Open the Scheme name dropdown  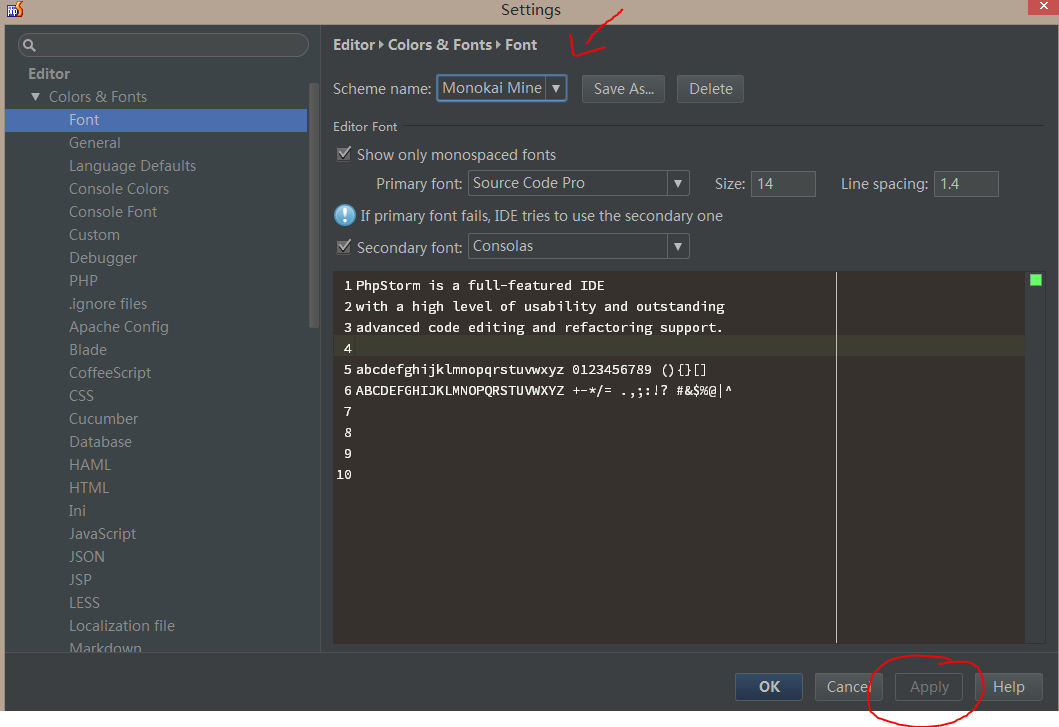point(556,89)
